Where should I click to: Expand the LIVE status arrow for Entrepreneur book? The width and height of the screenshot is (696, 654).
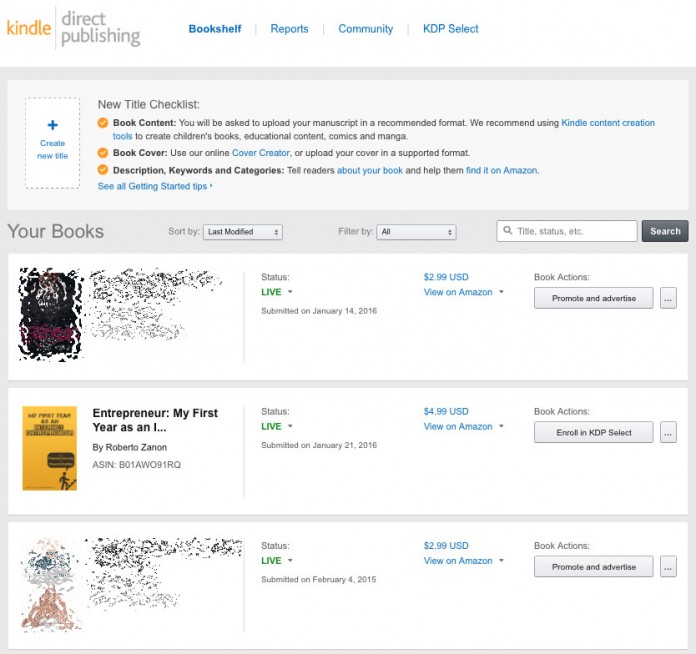point(290,427)
